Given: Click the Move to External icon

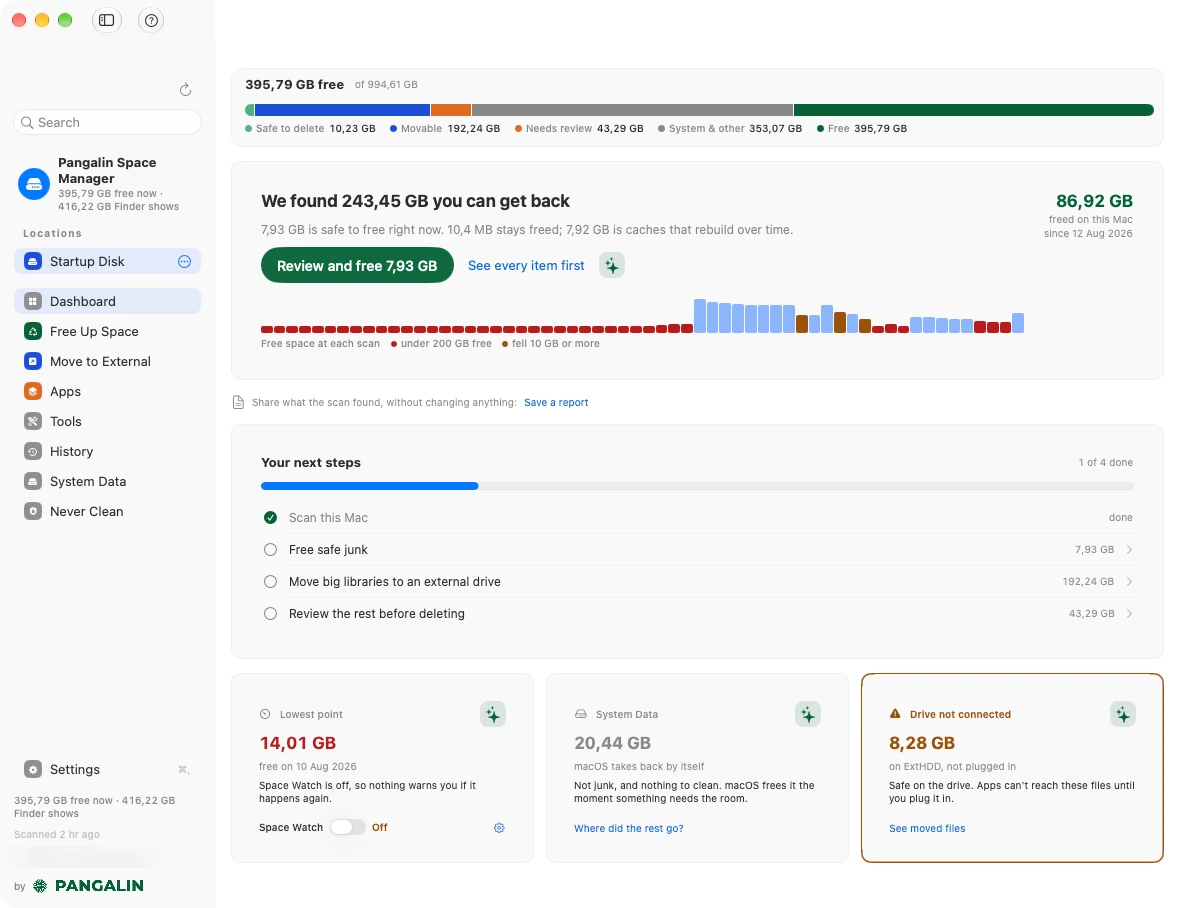Looking at the screenshot, I should tap(32, 361).
